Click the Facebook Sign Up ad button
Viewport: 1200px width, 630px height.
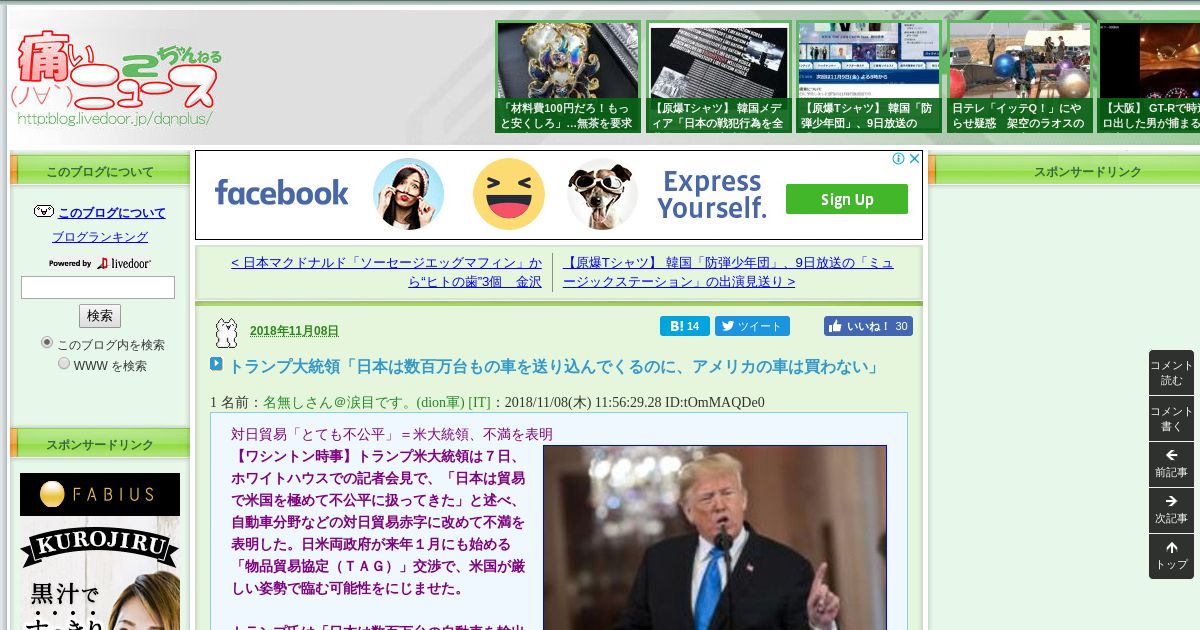[847, 199]
